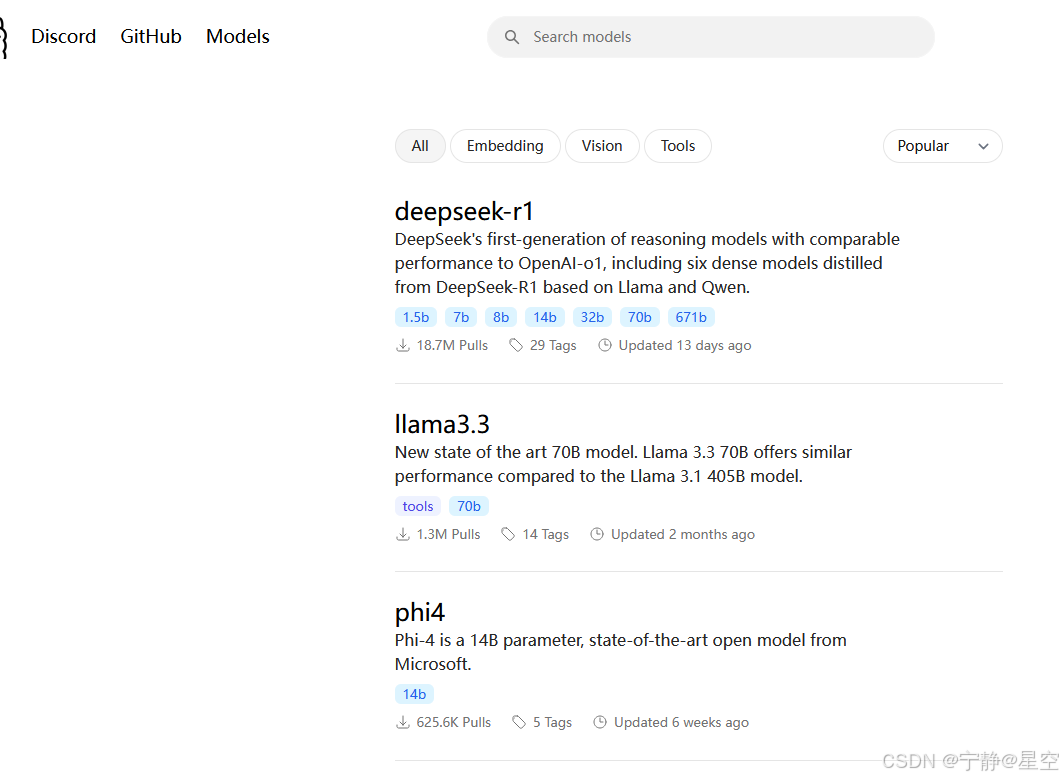1063x778 pixels.
Task: Click the 70b size tag of deepseek-r1
Action: click(639, 317)
